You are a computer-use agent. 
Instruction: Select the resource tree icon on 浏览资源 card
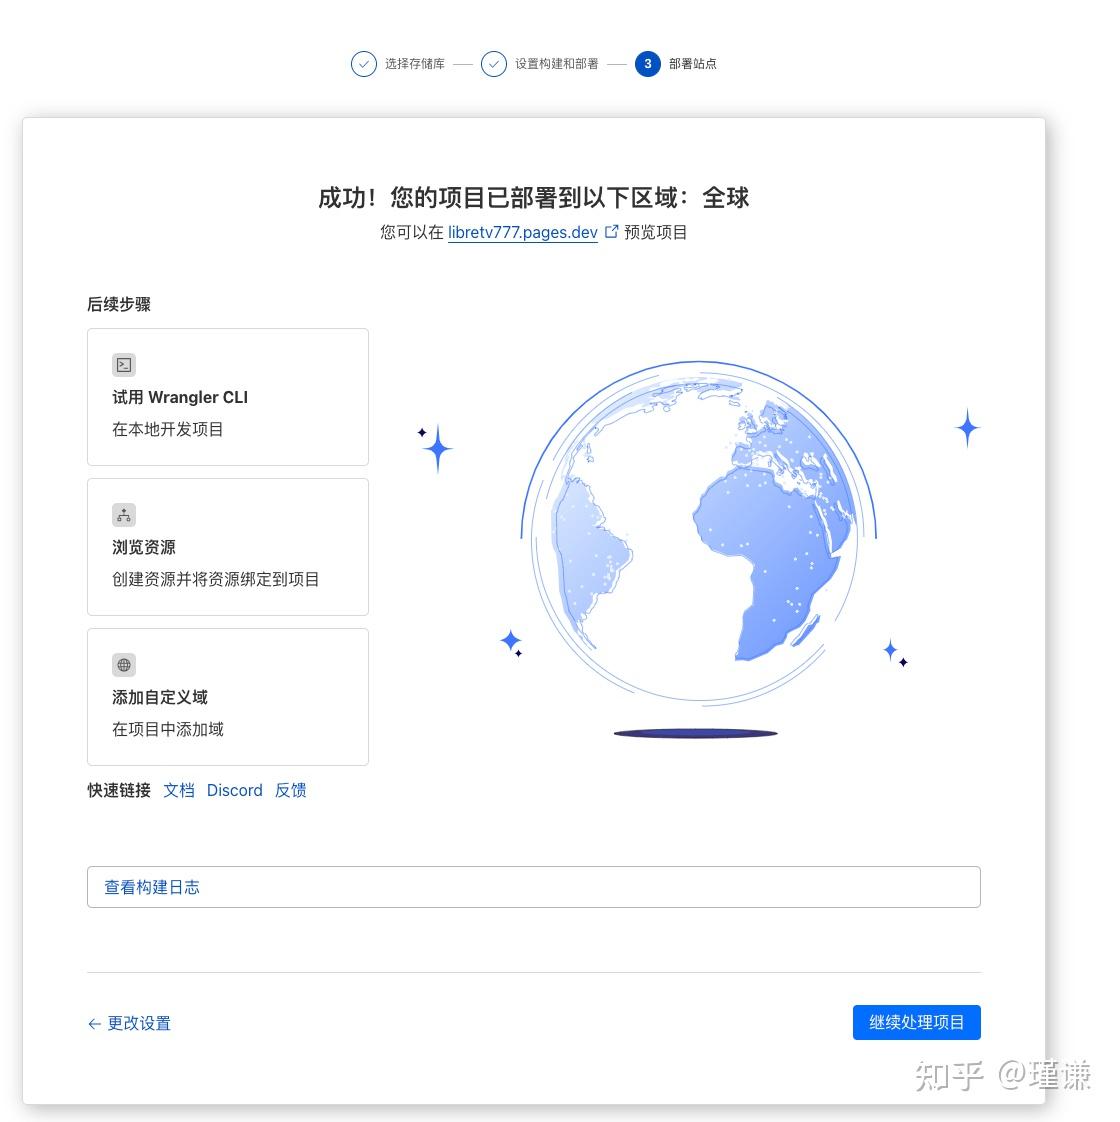coord(123,515)
